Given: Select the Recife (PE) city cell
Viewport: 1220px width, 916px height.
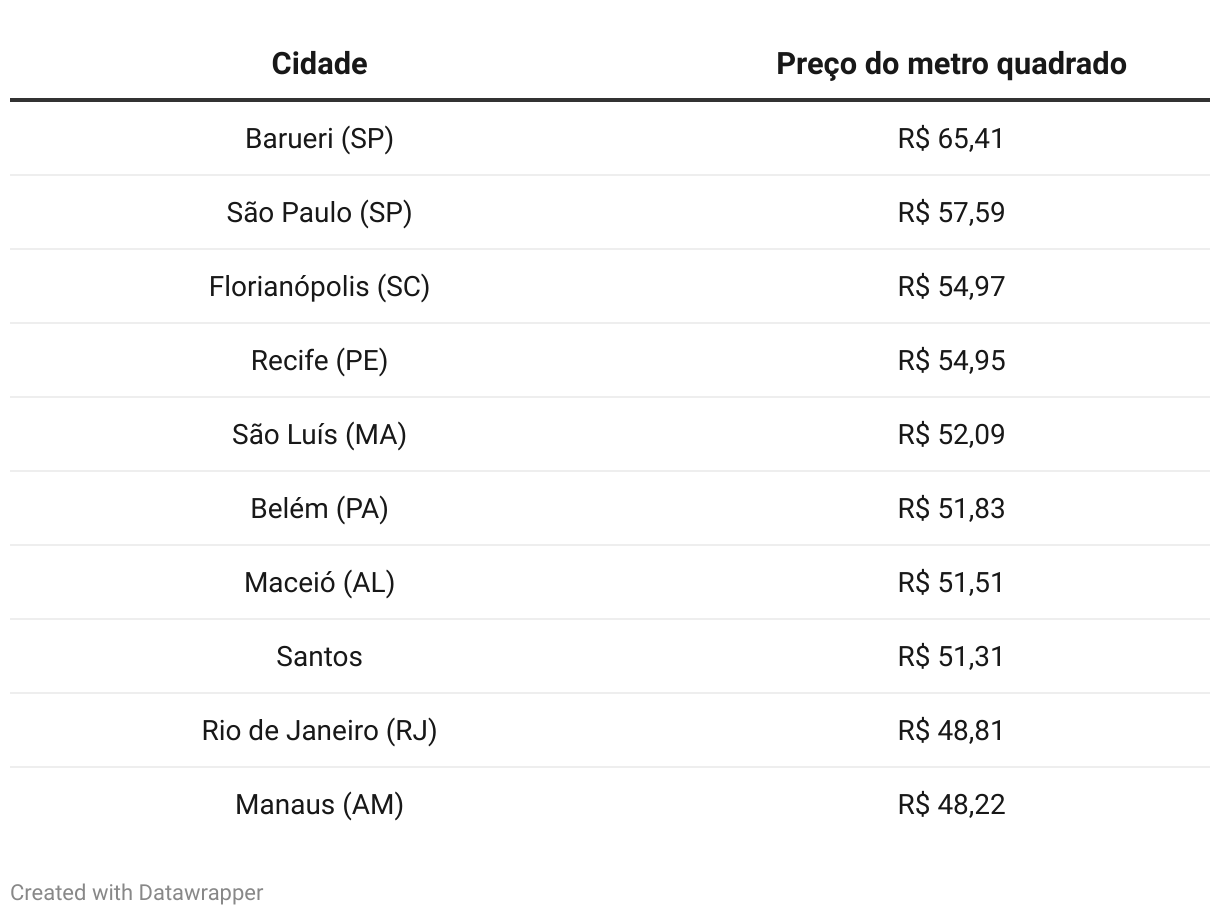Looking at the screenshot, I should coord(319,360).
